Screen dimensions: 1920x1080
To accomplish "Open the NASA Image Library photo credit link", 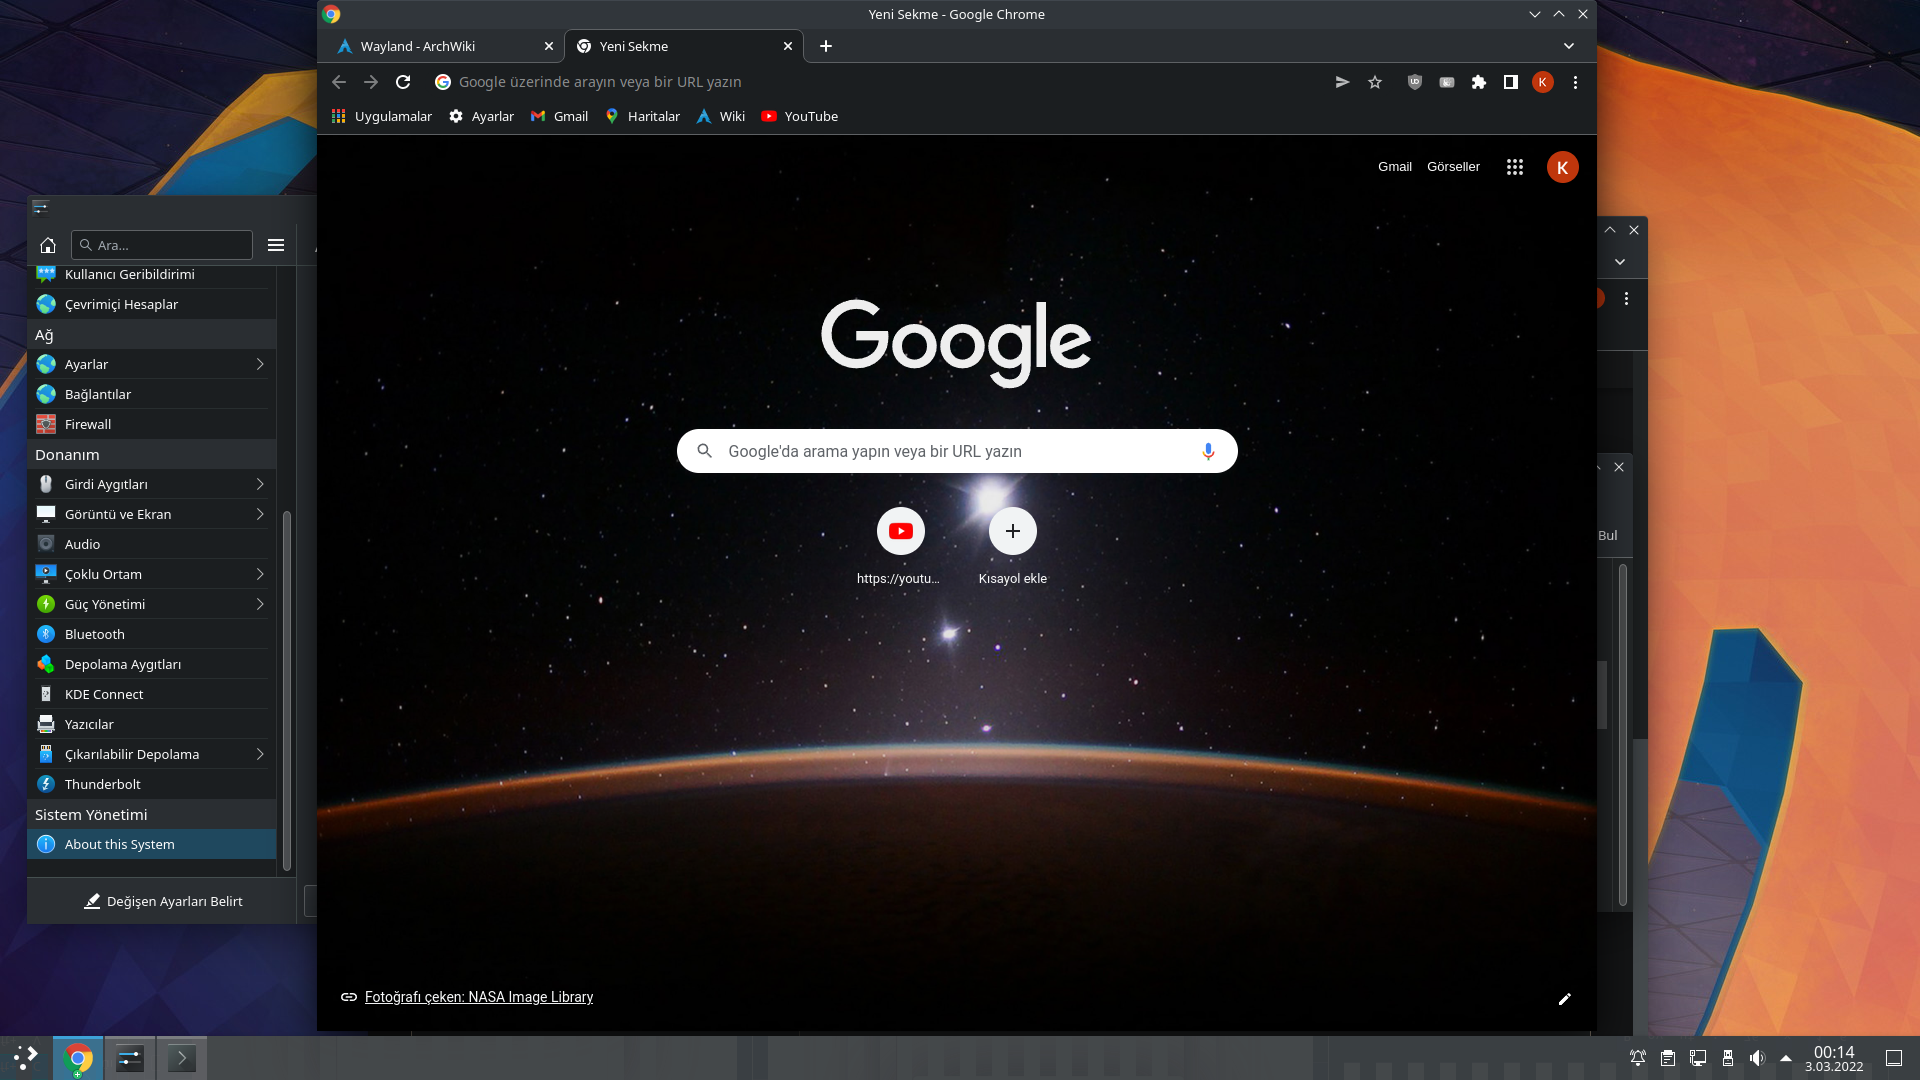I will [x=478, y=997].
